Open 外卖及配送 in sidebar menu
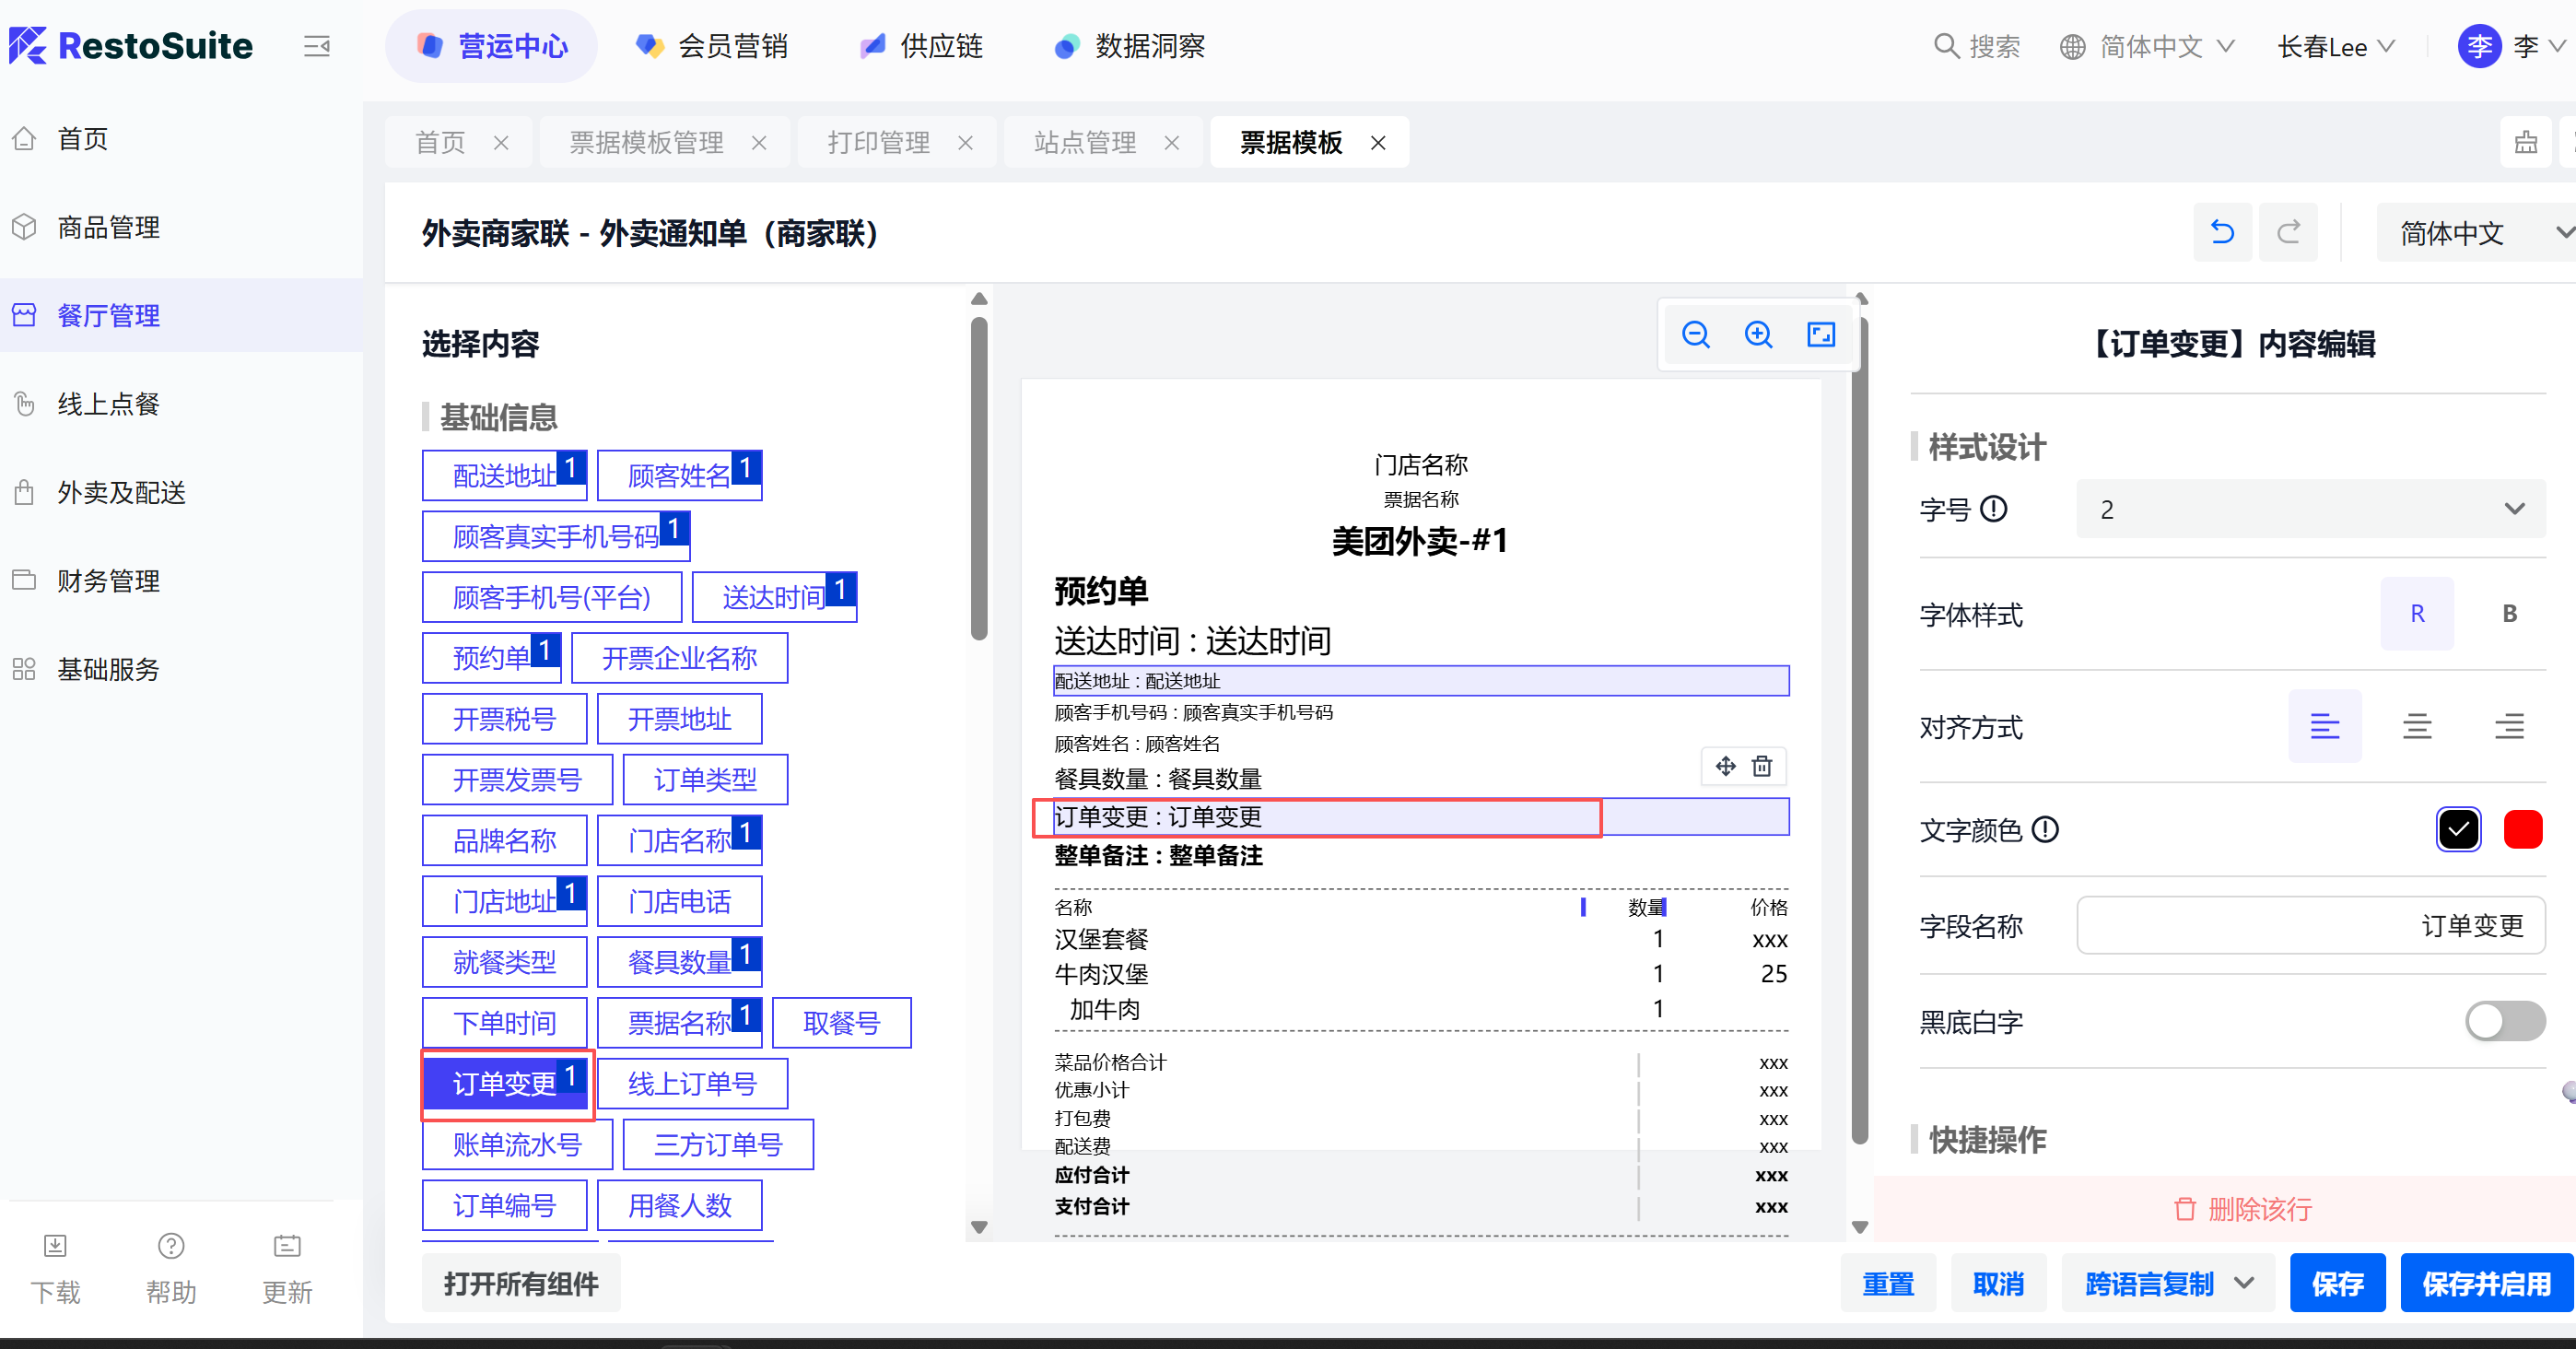Screen dimensions: 2576x1349 coord(121,492)
